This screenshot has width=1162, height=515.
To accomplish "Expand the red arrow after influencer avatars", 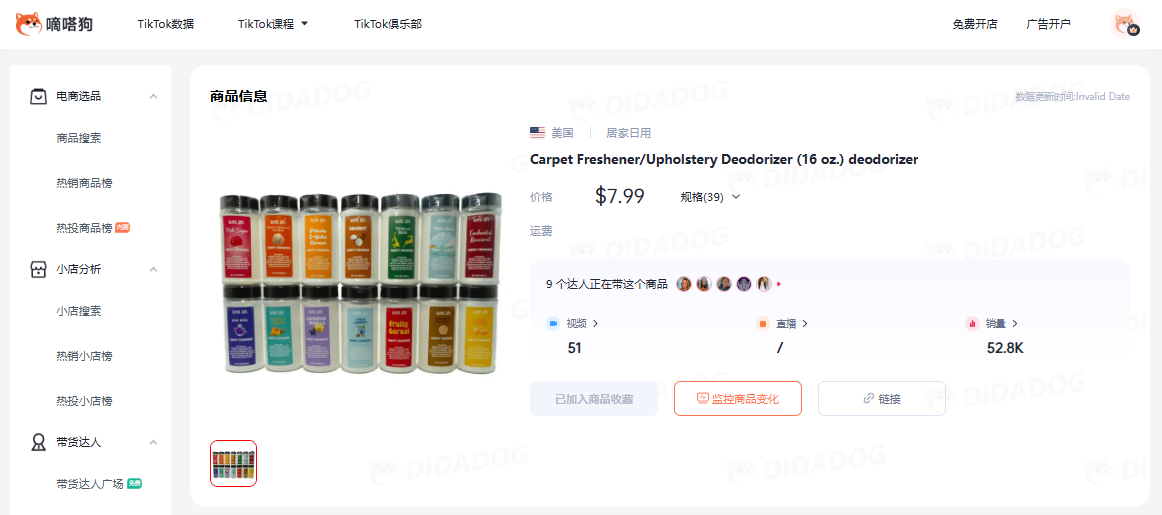I will [x=779, y=284].
